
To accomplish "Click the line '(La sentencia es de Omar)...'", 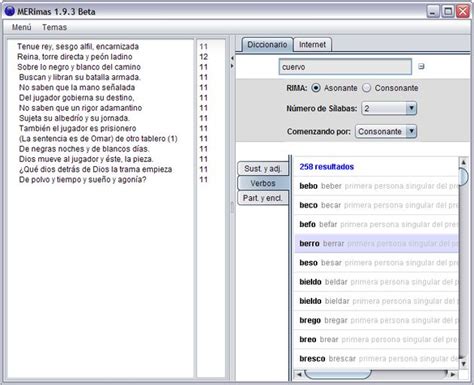I will tap(98, 139).
